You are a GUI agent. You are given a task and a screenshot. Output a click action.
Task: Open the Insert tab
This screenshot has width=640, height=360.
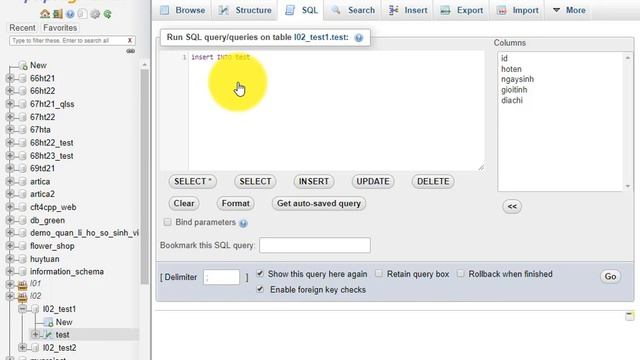(x=408, y=10)
